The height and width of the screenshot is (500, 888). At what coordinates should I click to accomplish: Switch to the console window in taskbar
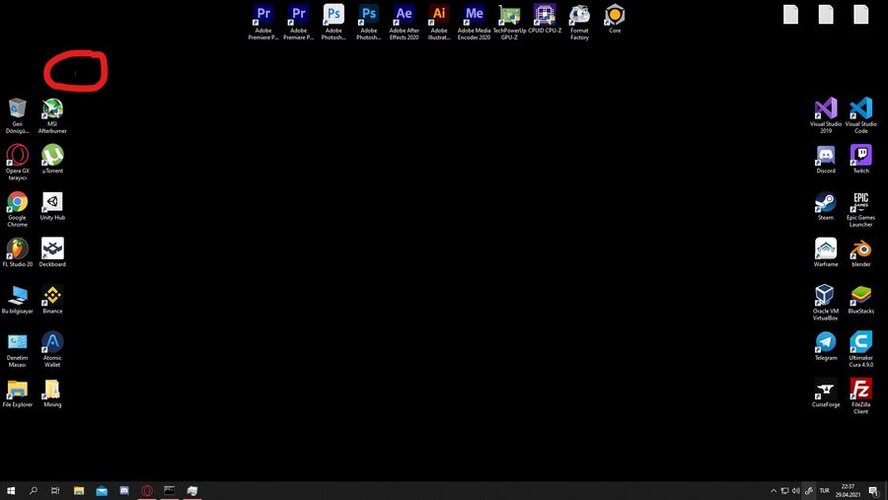(x=169, y=490)
